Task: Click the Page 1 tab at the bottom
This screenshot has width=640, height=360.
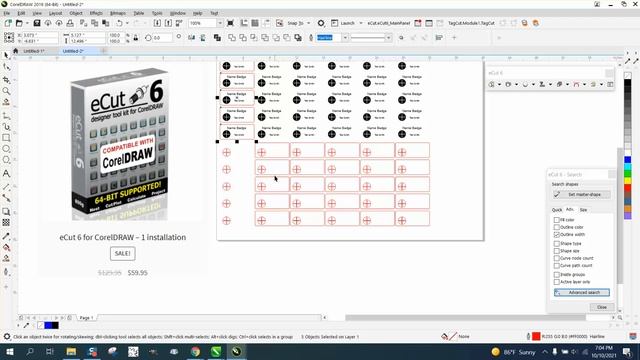Action: pos(86,318)
